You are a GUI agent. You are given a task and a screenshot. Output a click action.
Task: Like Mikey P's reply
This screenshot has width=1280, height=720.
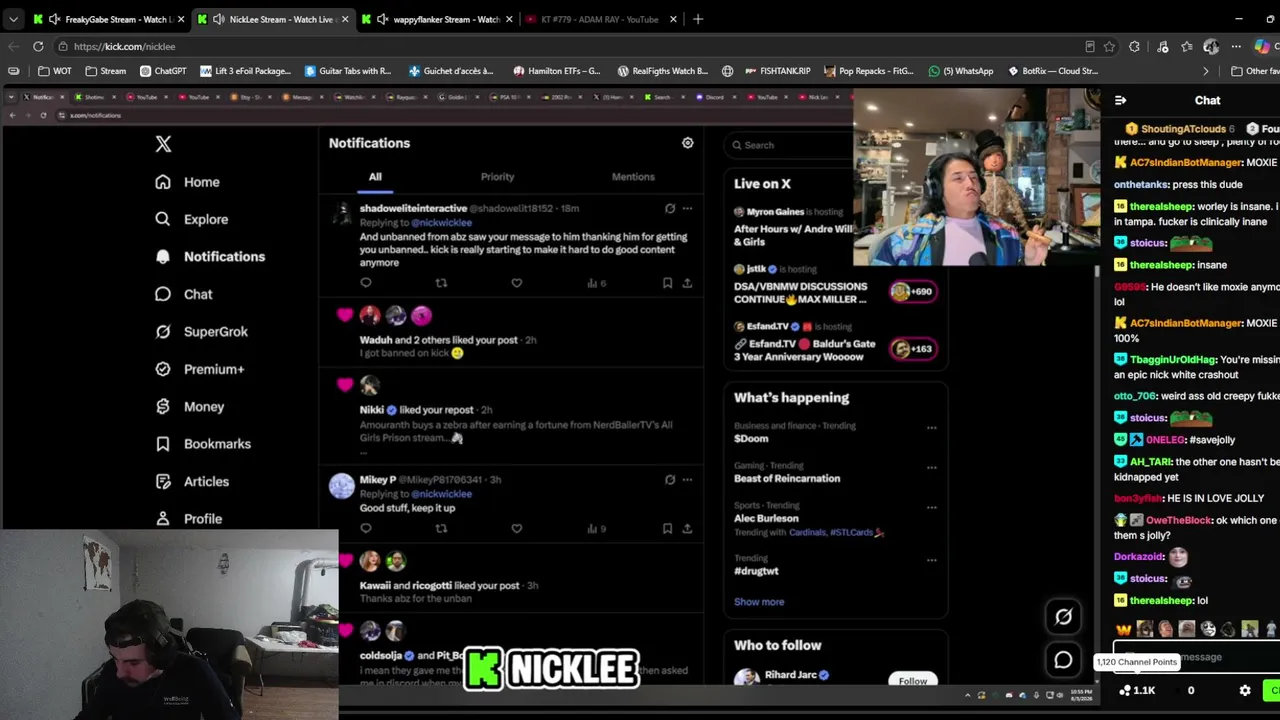point(517,528)
